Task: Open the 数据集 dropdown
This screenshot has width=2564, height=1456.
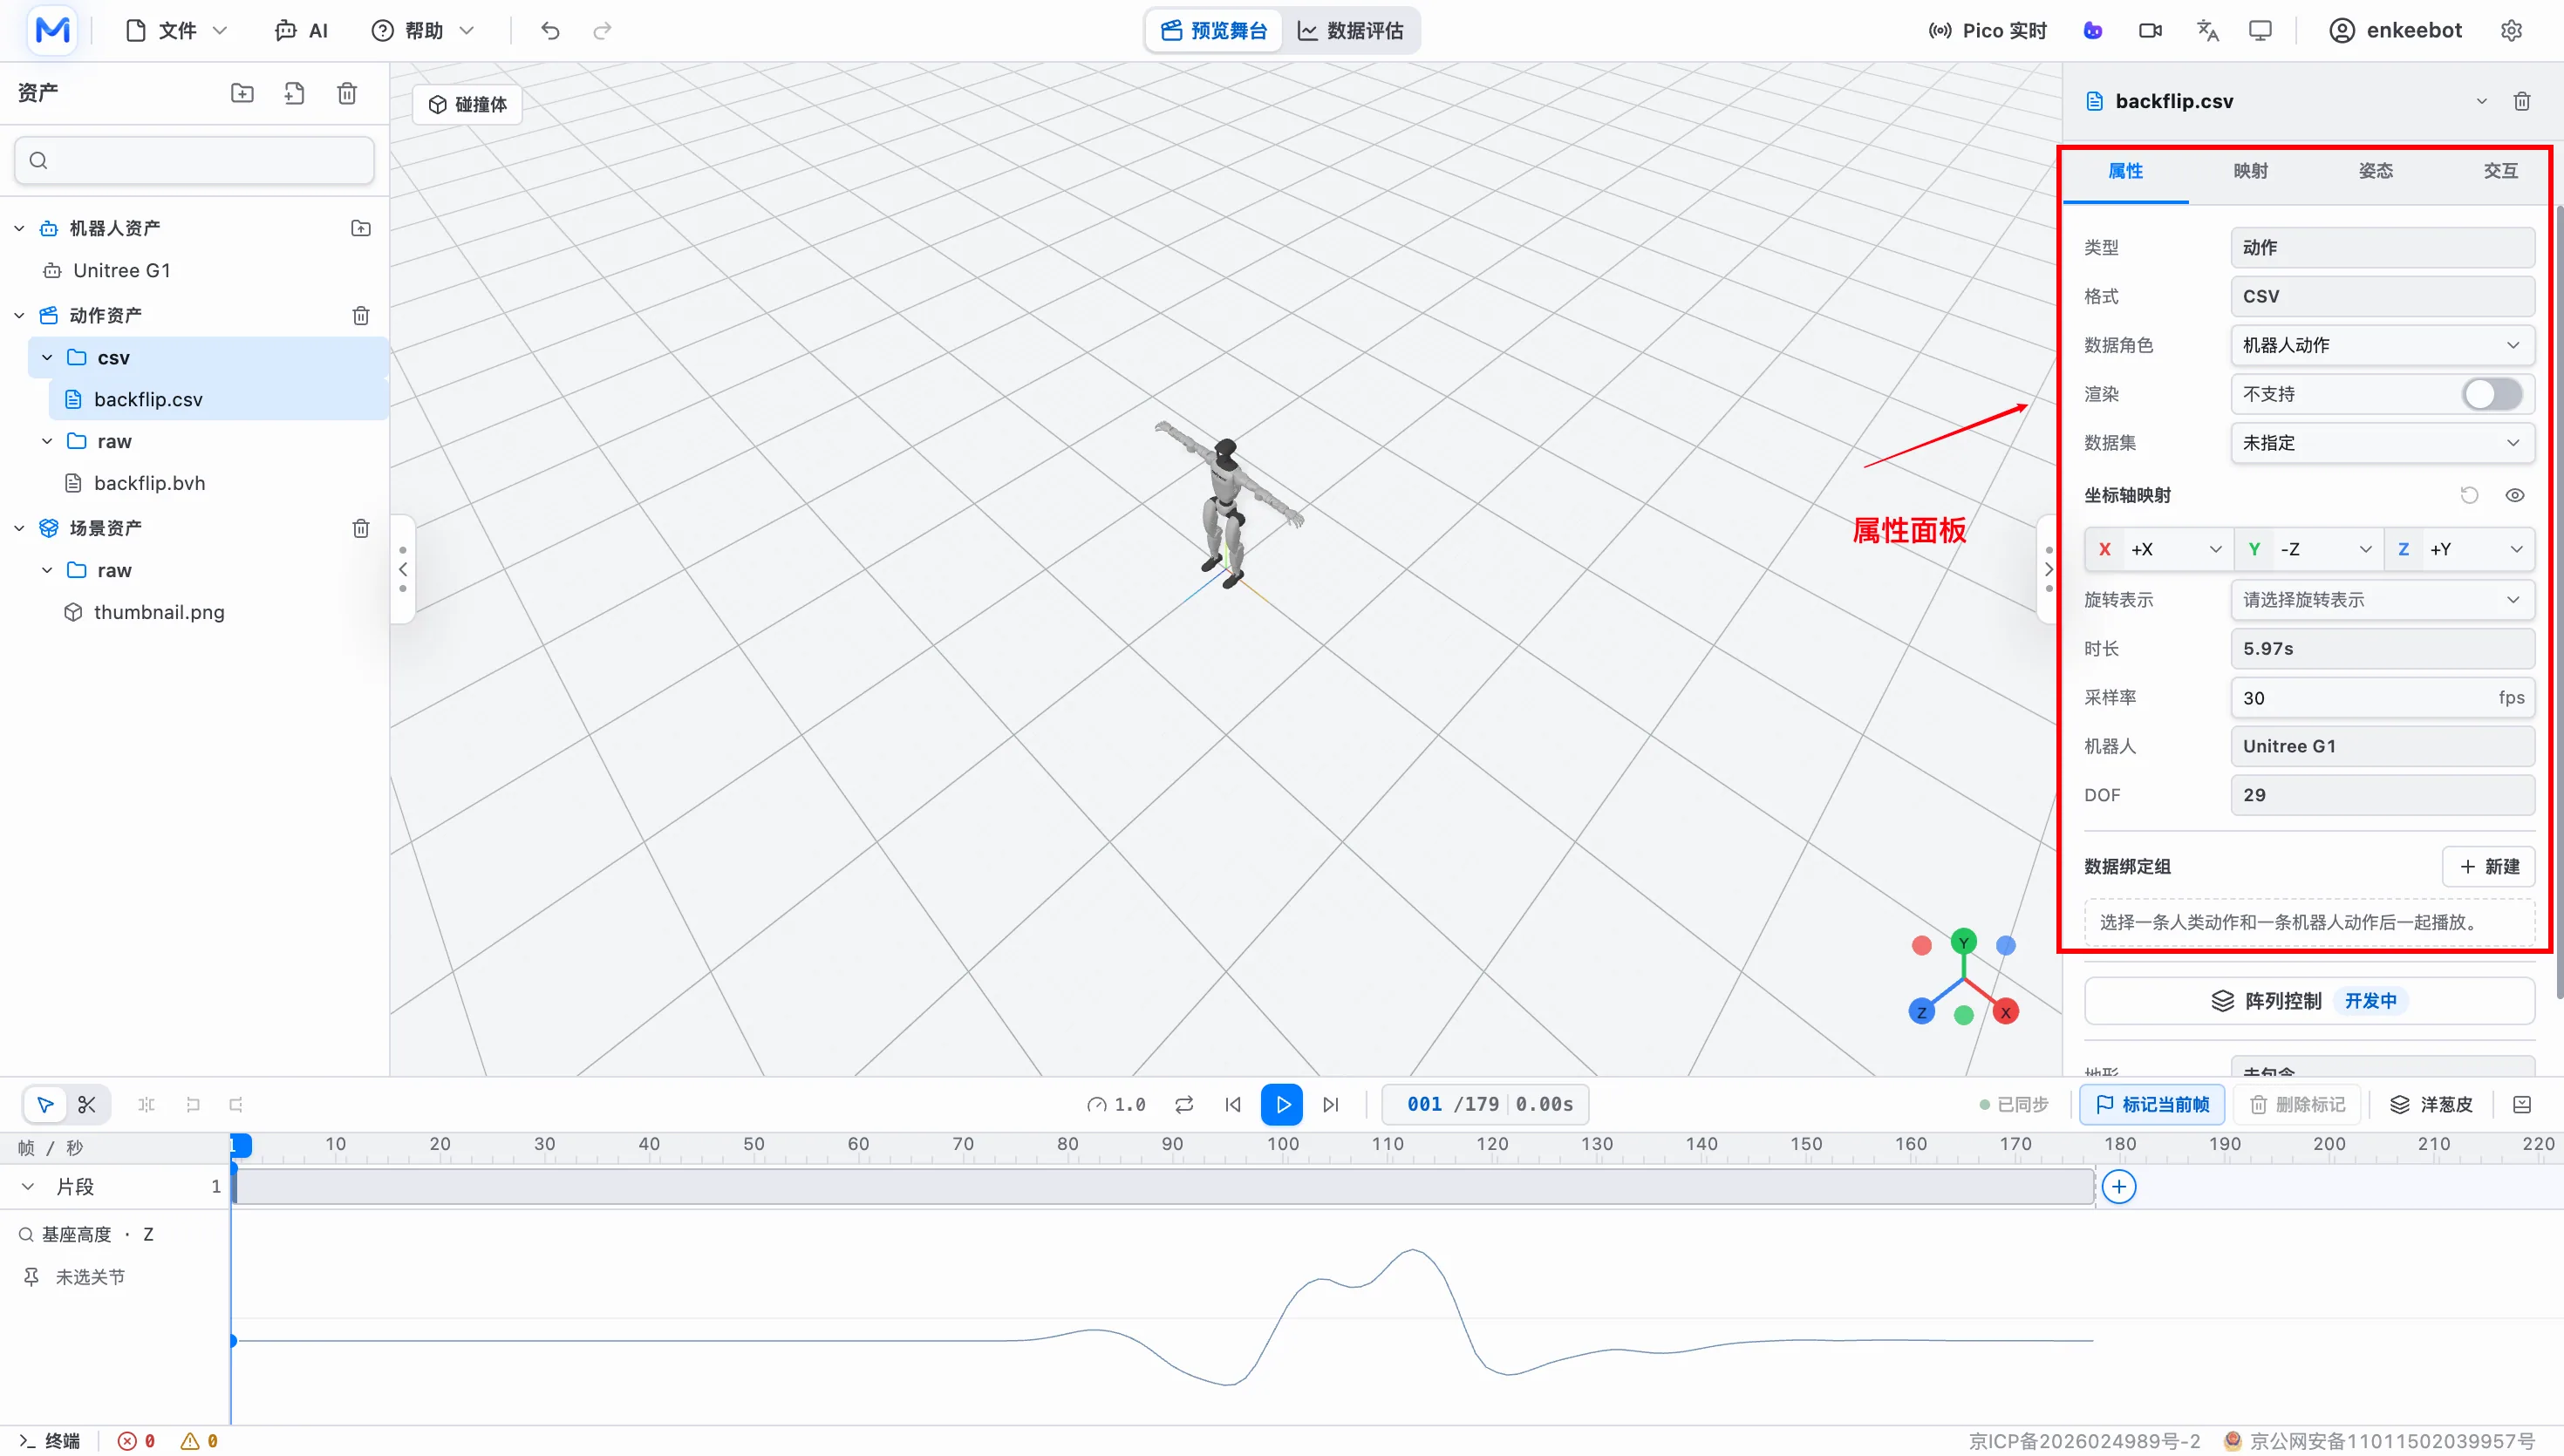Action: coord(2382,442)
